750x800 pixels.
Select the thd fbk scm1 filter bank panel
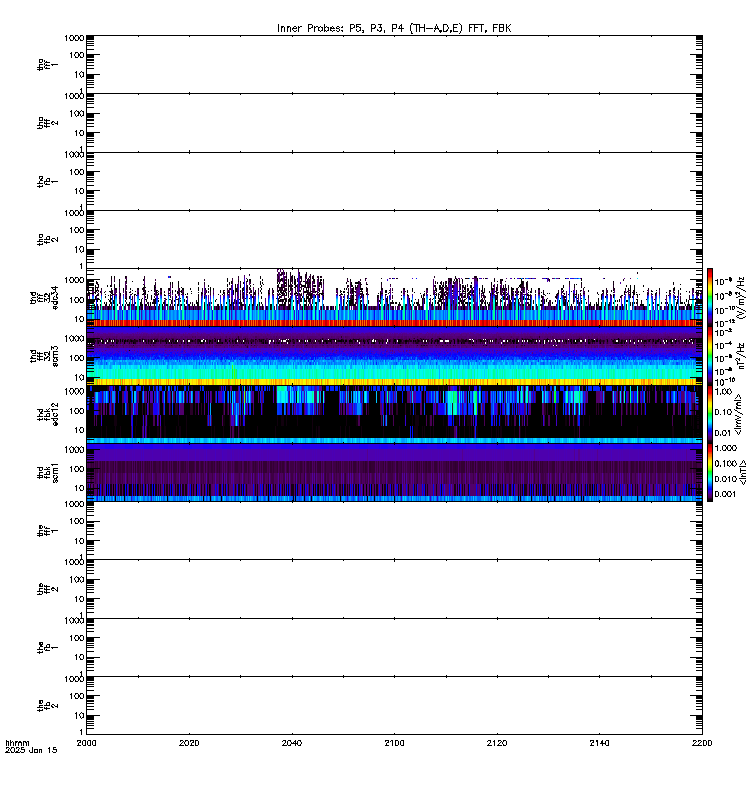coord(394,472)
